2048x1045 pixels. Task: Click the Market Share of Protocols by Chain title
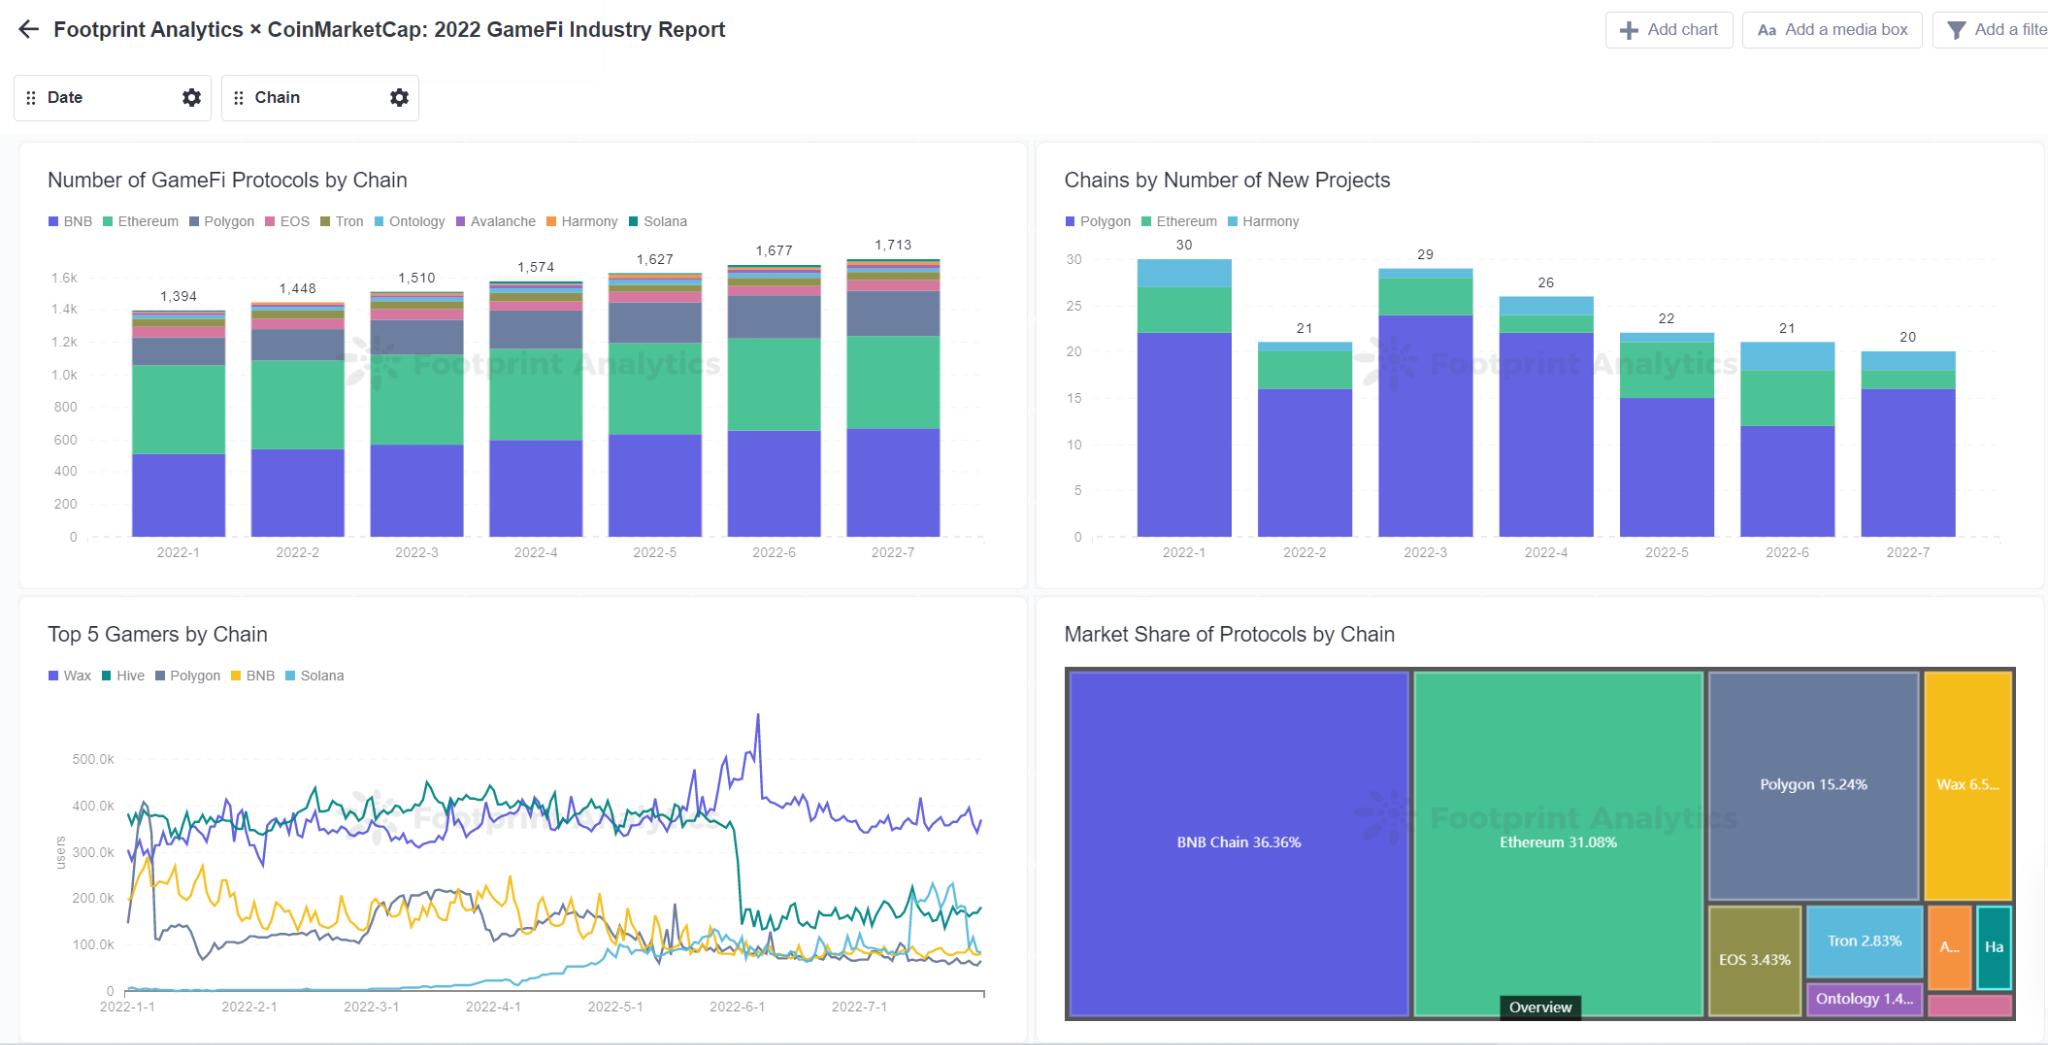pyautogui.click(x=1229, y=634)
